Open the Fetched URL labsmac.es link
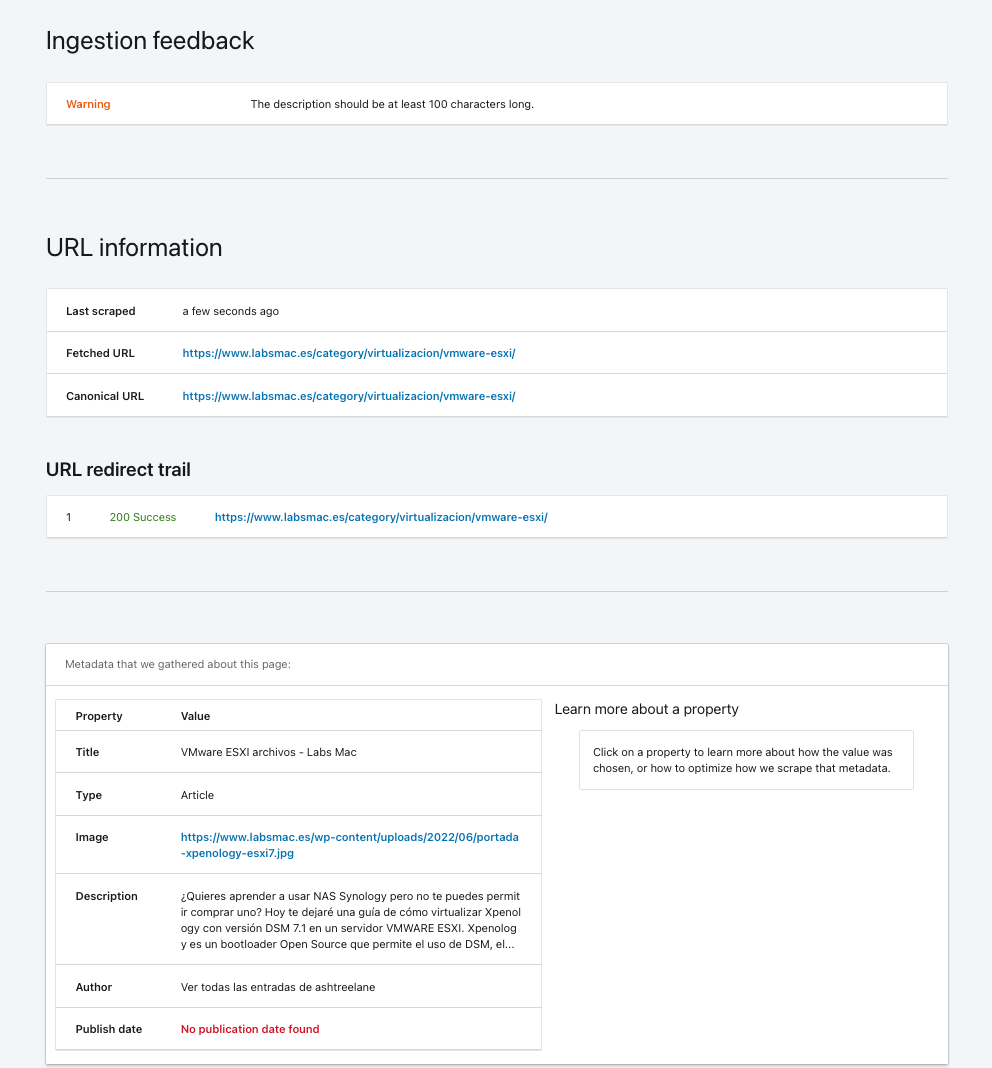This screenshot has height=1068, width=992. [348, 353]
